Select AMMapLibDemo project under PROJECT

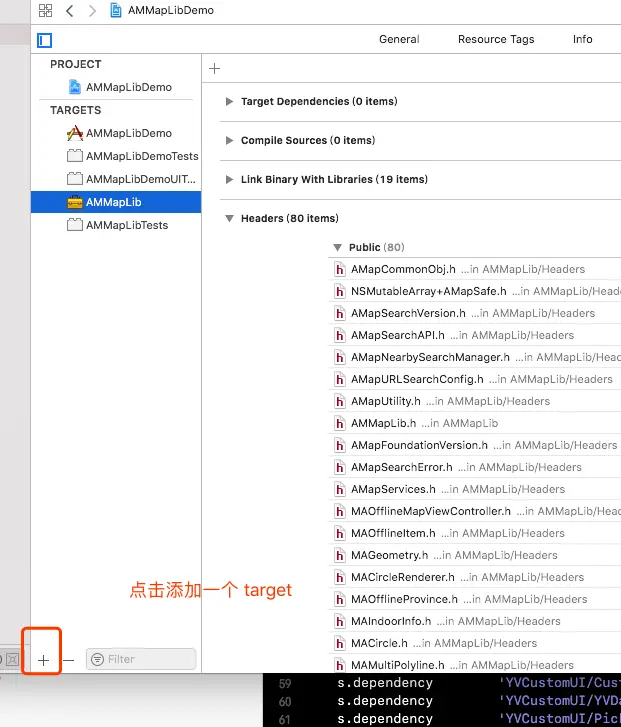[x=116, y=87]
